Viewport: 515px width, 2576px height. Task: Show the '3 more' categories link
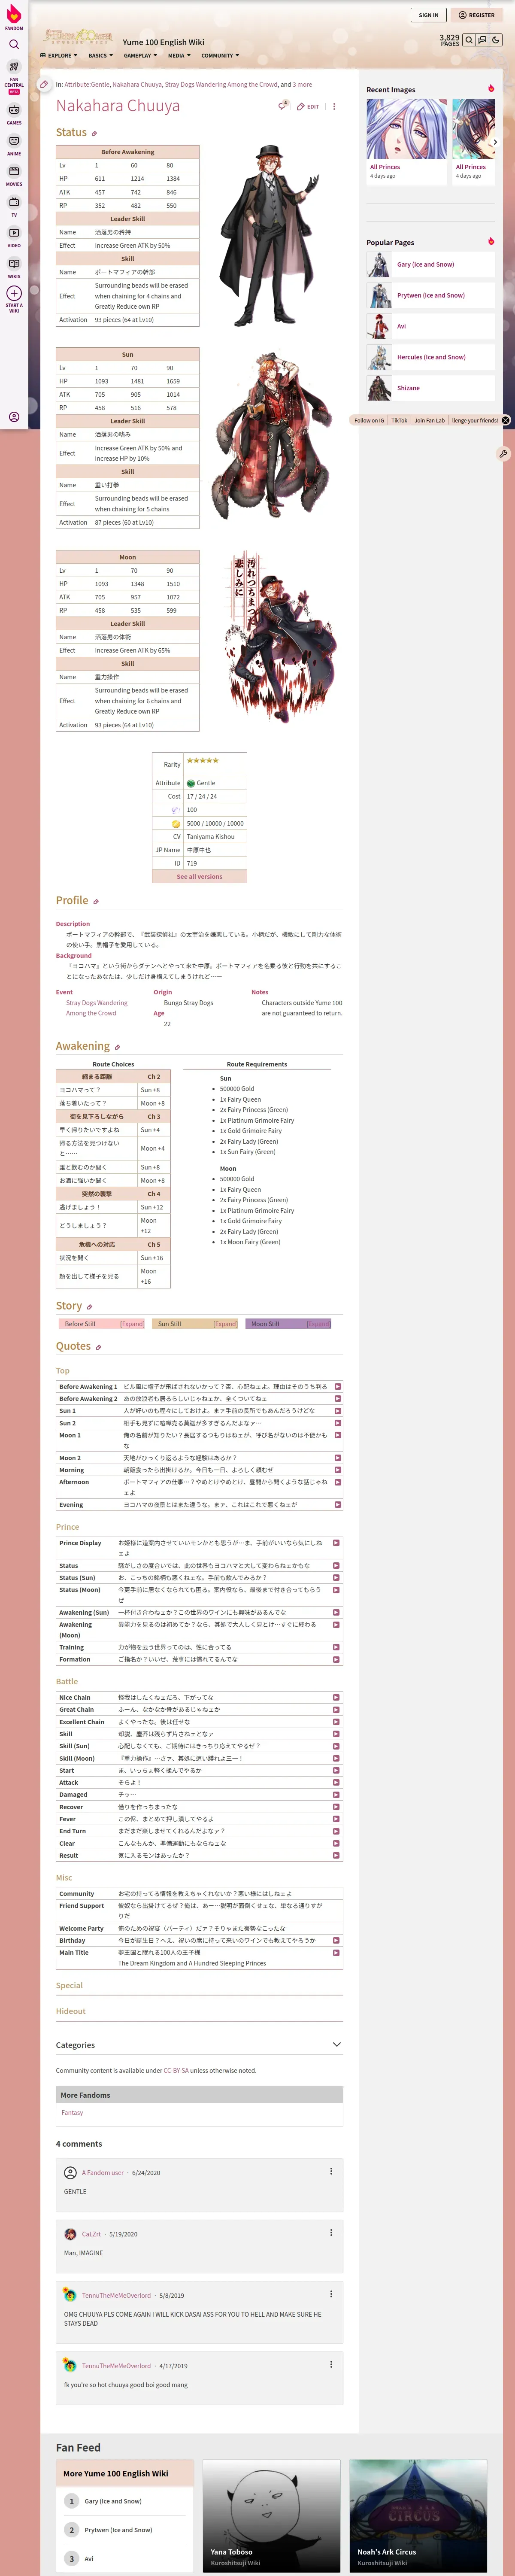(x=302, y=85)
